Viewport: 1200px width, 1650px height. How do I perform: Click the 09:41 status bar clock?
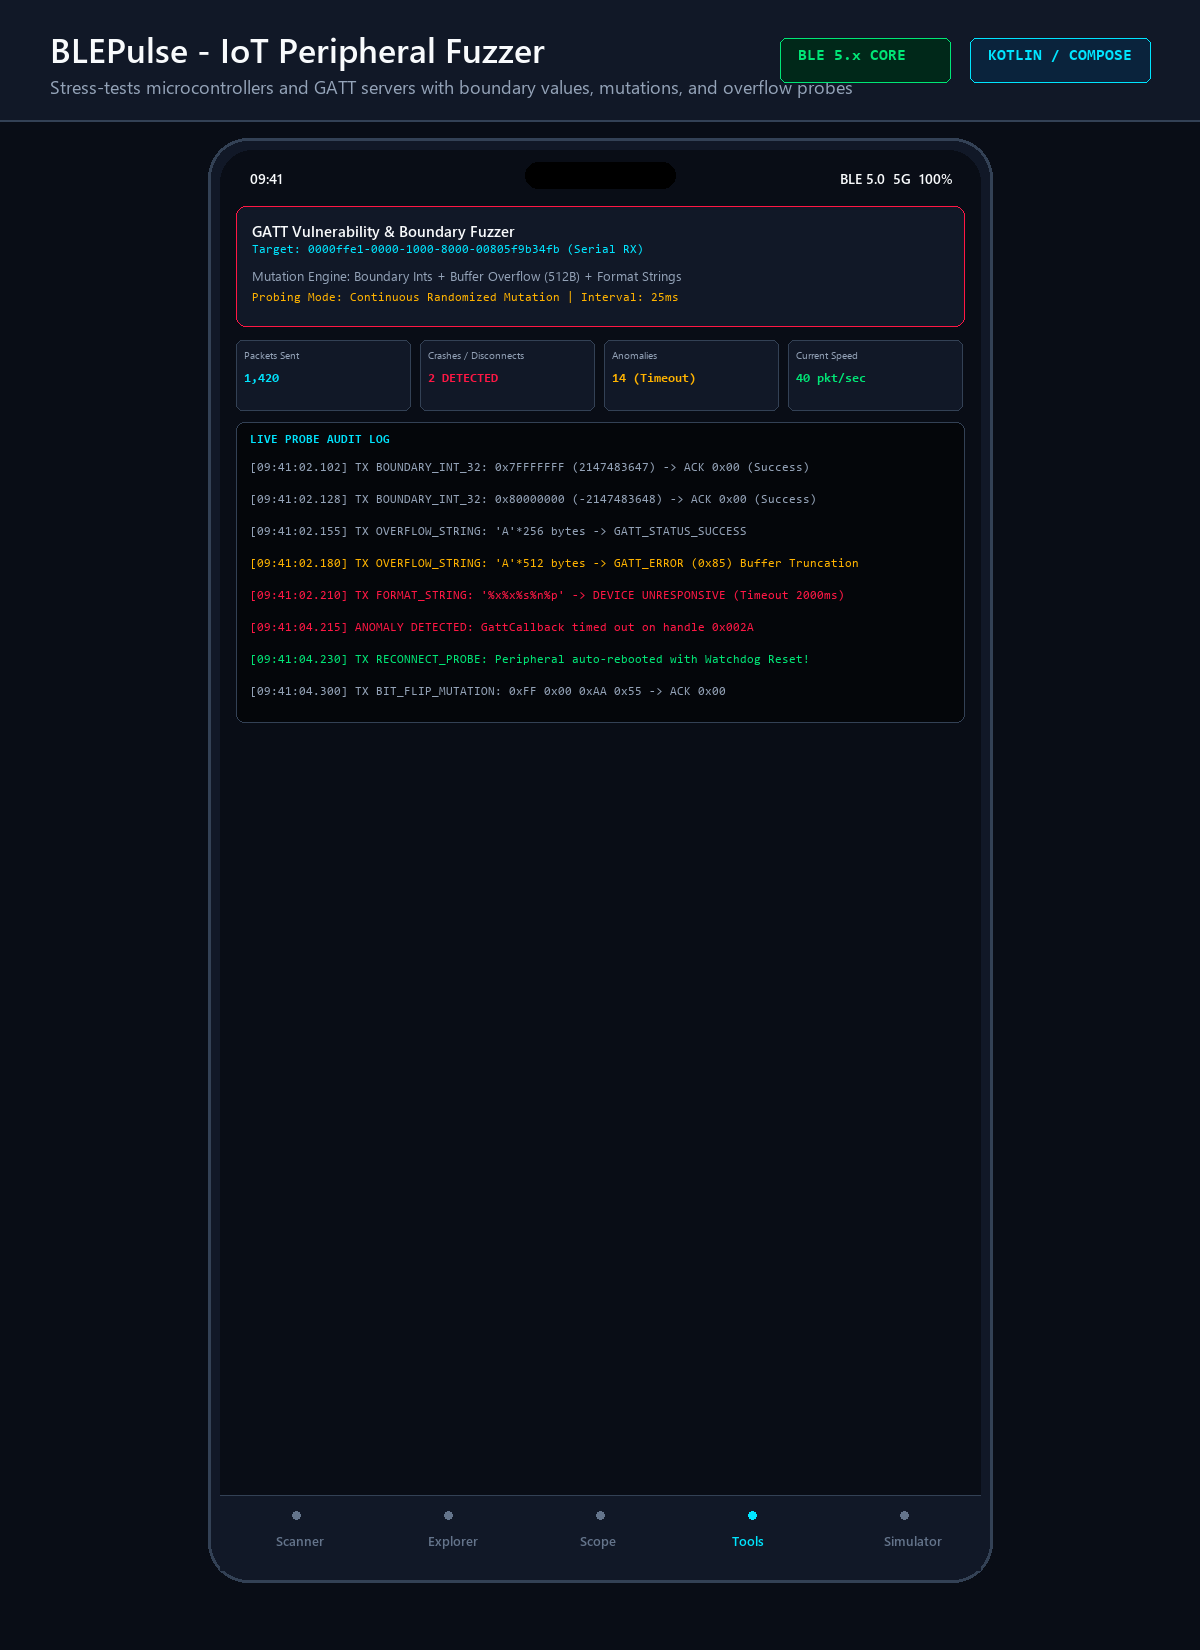click(x=266, y=179)
